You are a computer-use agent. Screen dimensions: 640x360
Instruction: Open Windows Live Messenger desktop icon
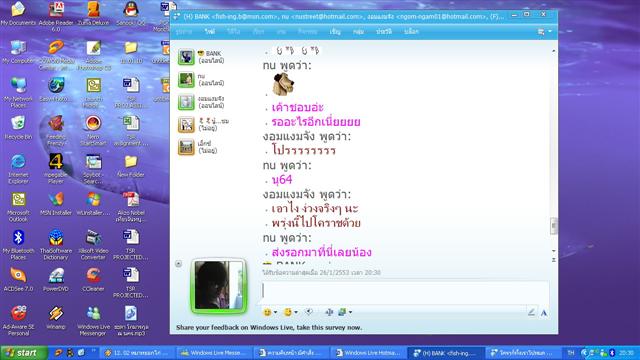pyautogui.click(x=93, y=321)
